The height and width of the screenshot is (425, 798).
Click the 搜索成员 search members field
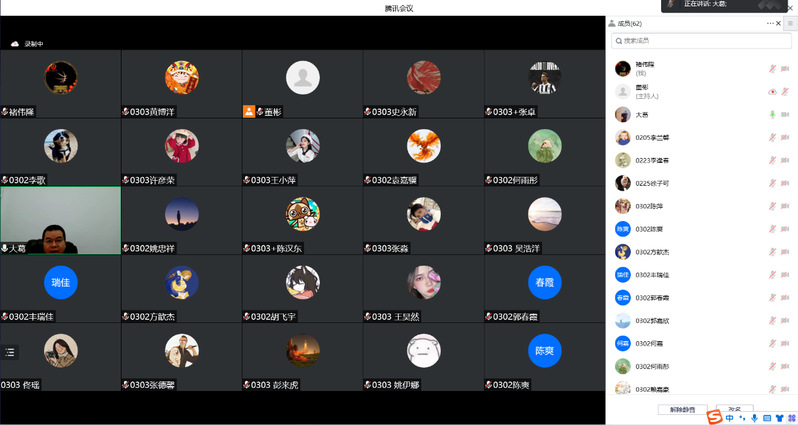[x=701, y=41]
